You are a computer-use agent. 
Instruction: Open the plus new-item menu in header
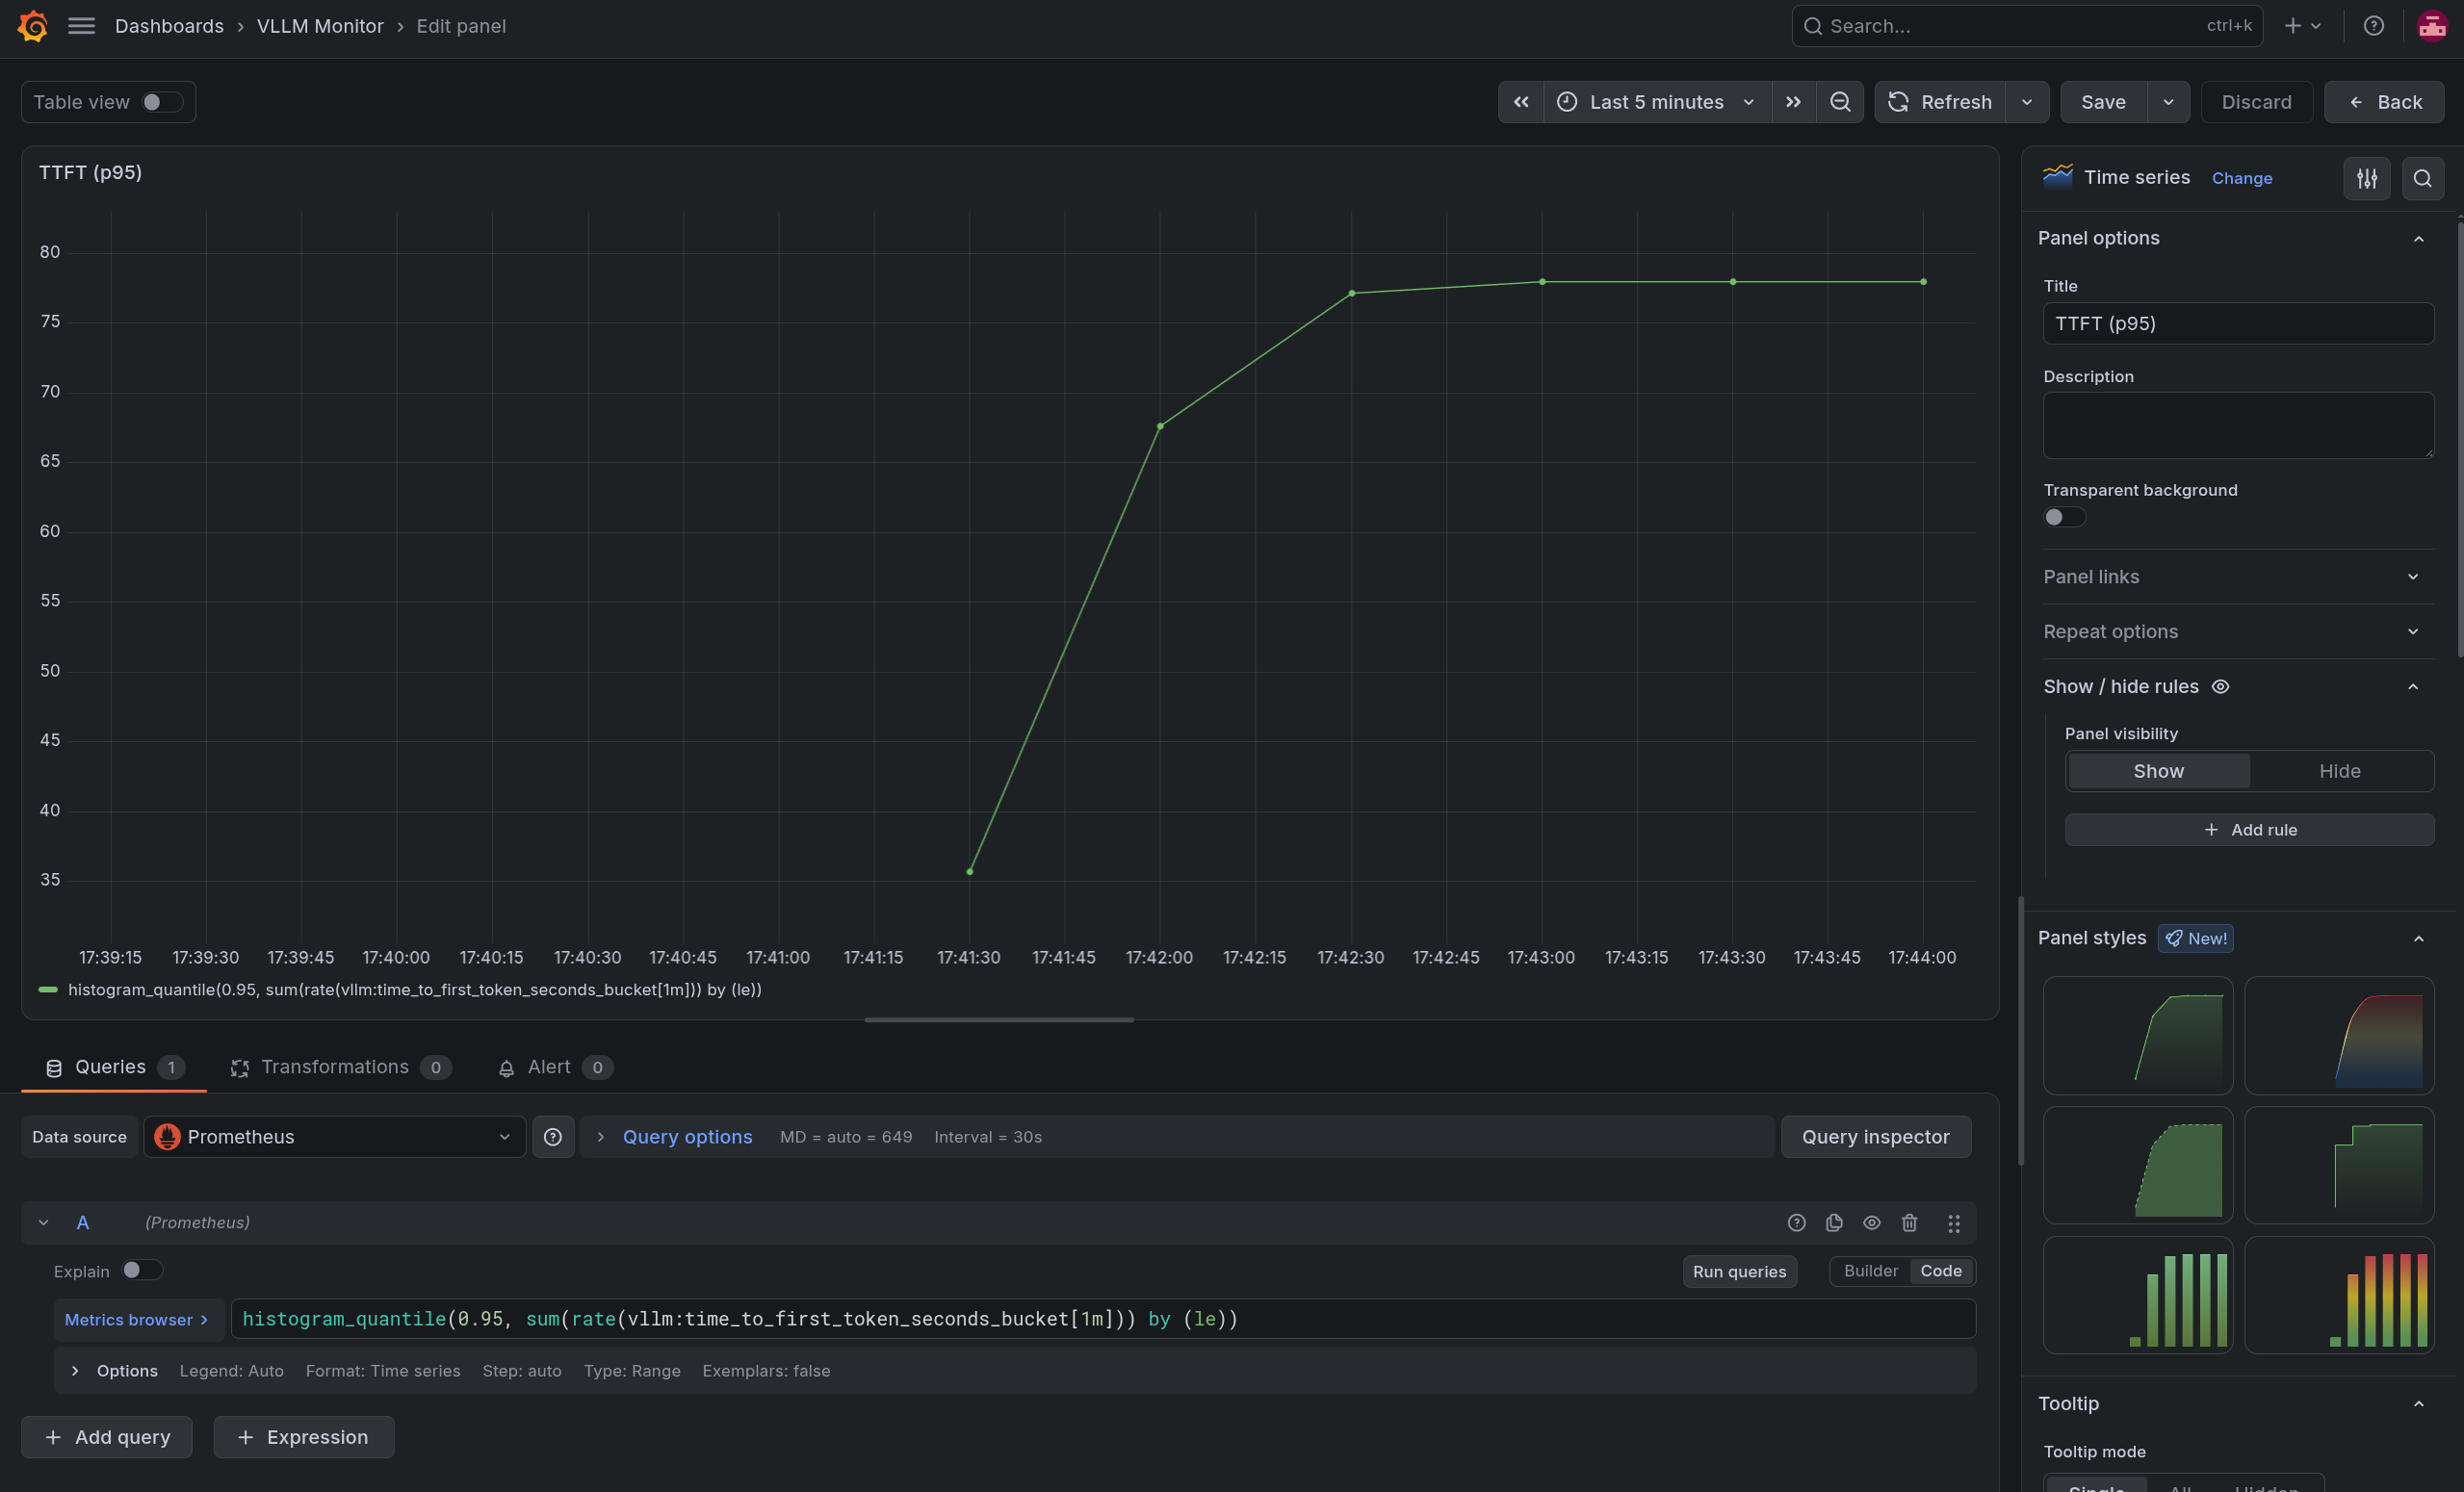[2302, 26]
